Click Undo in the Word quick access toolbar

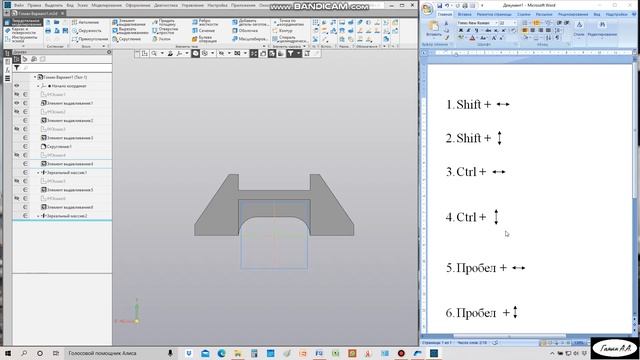point(447,6)
